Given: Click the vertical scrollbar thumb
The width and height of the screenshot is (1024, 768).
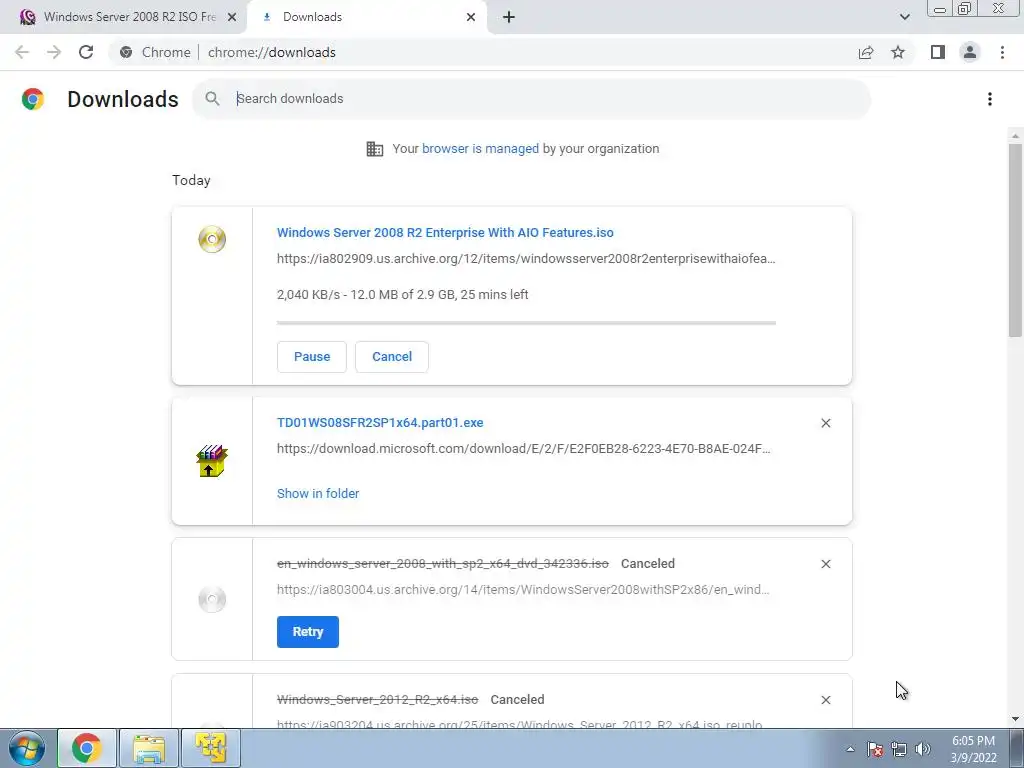Looking at the screenshot, I should pos(1015,240).
